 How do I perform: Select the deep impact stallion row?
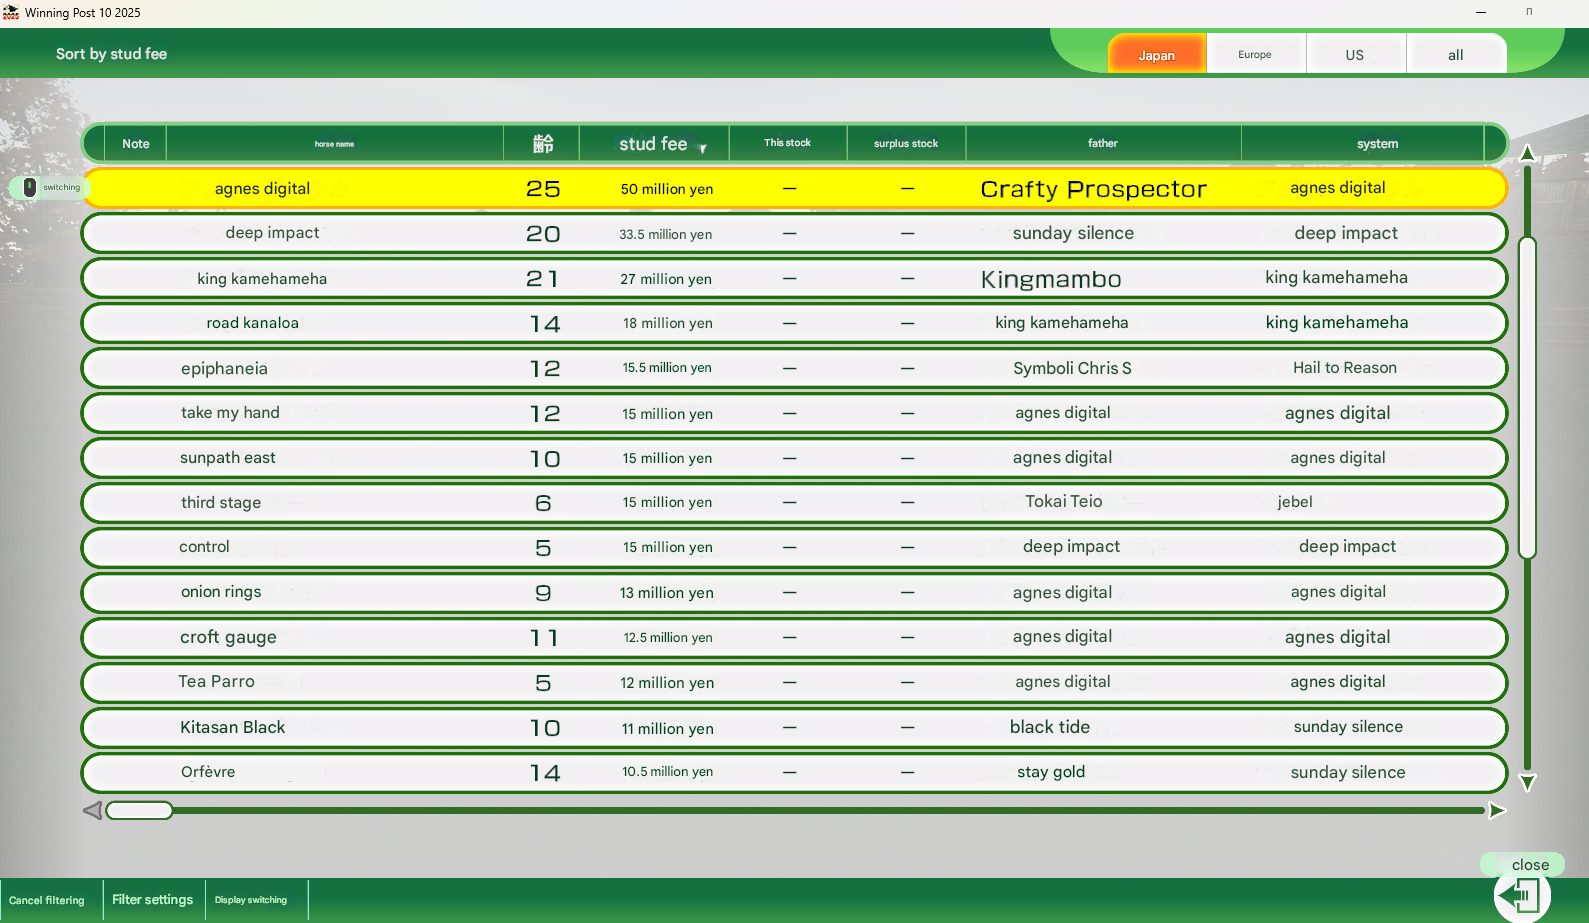click(794, 233)
